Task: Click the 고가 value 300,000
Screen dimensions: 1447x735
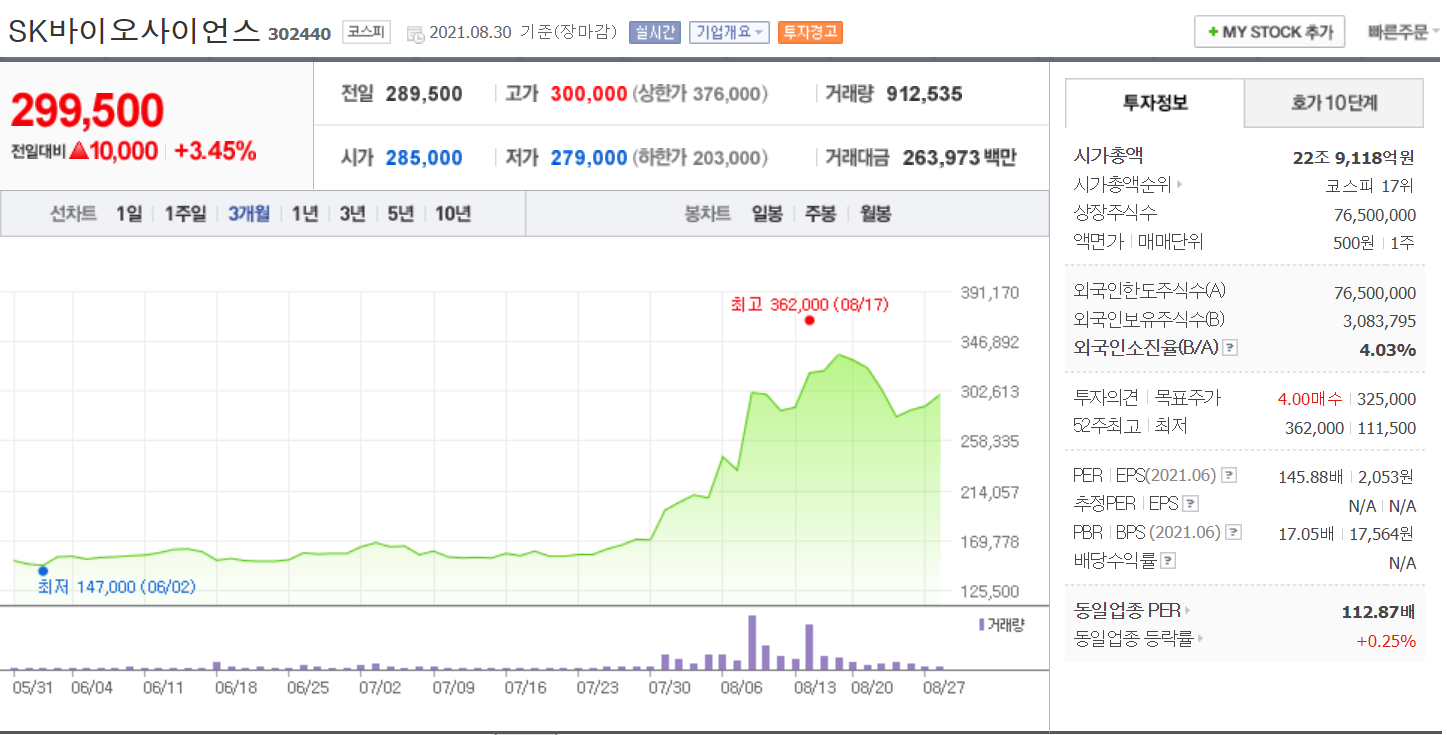Action: point(588,94)
